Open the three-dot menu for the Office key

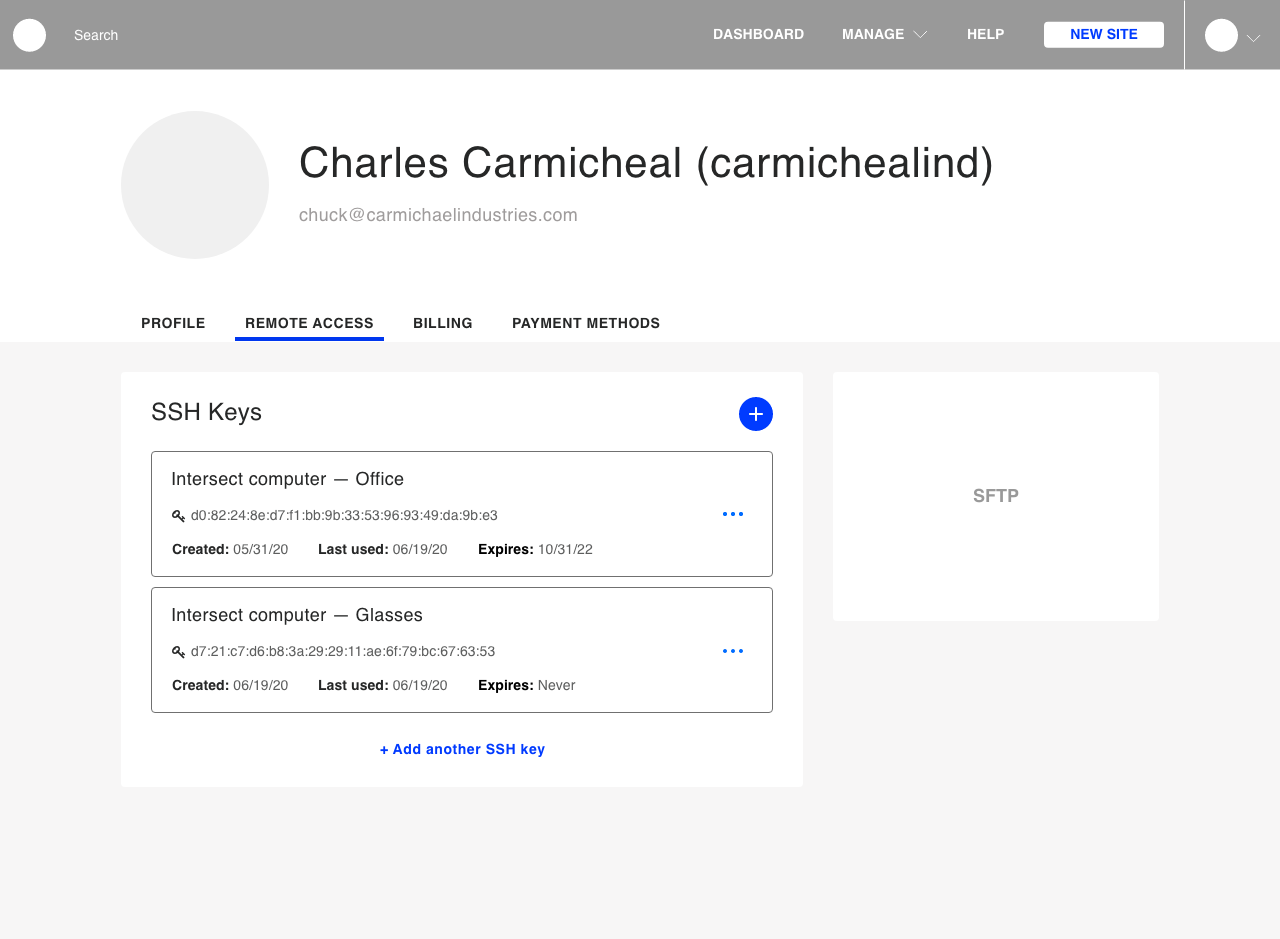point(733,514)
